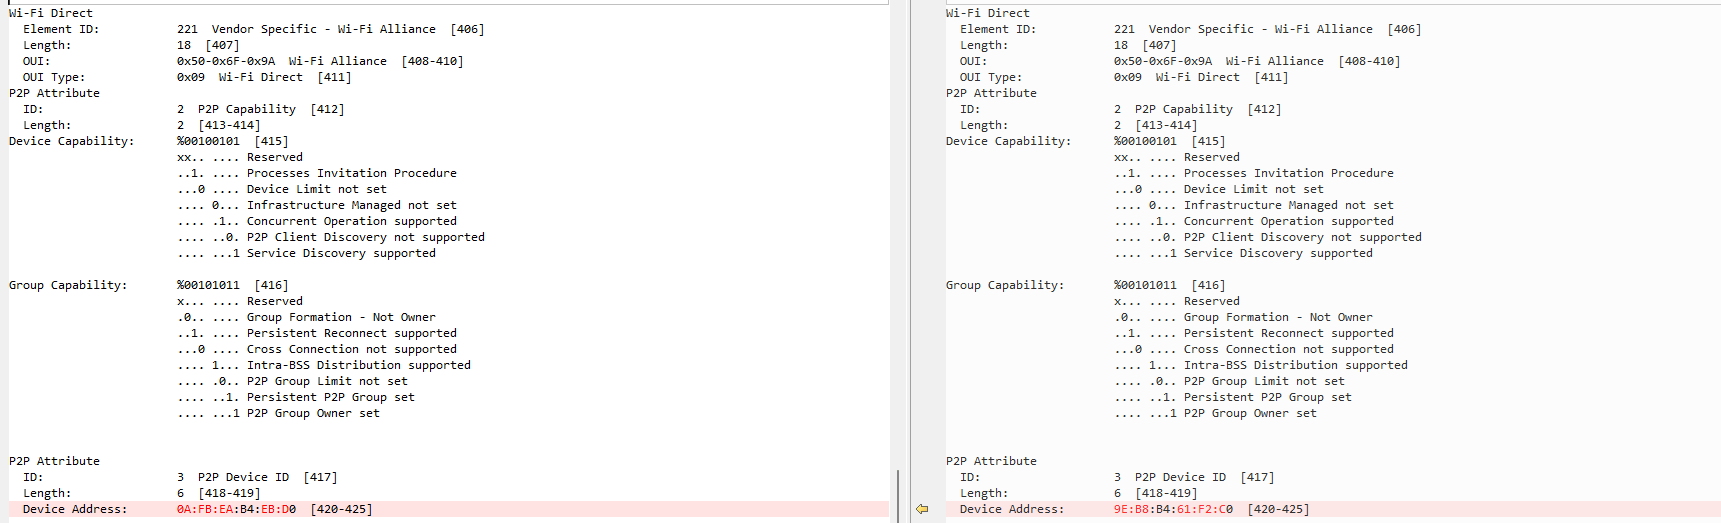1721x523 pixels.
Task: Select right pane 'P2P Group Owner set' row
Action: pyautogui.click(x=1216, y=413)
